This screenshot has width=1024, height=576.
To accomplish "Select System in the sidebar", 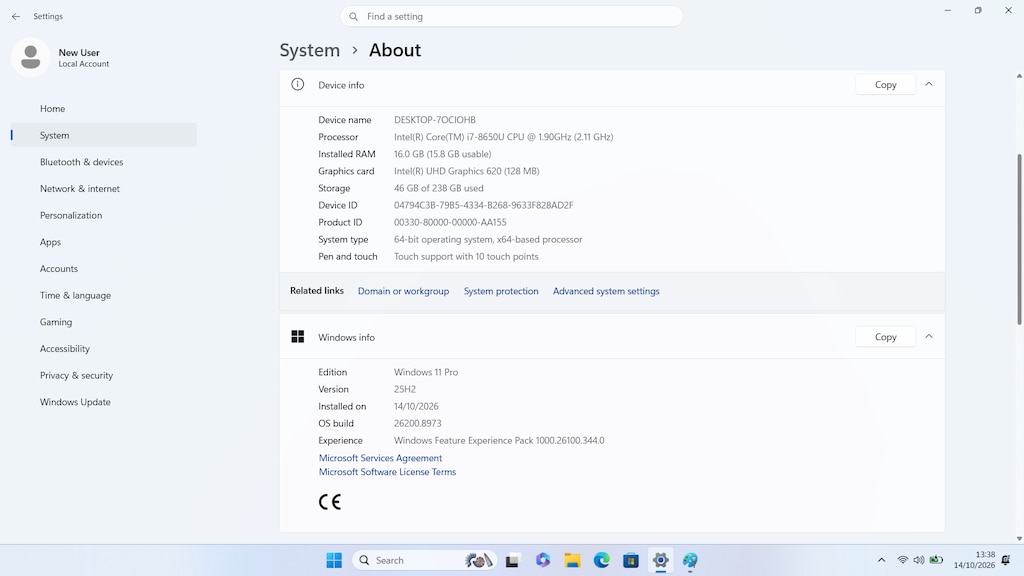I will coord(104,135).
